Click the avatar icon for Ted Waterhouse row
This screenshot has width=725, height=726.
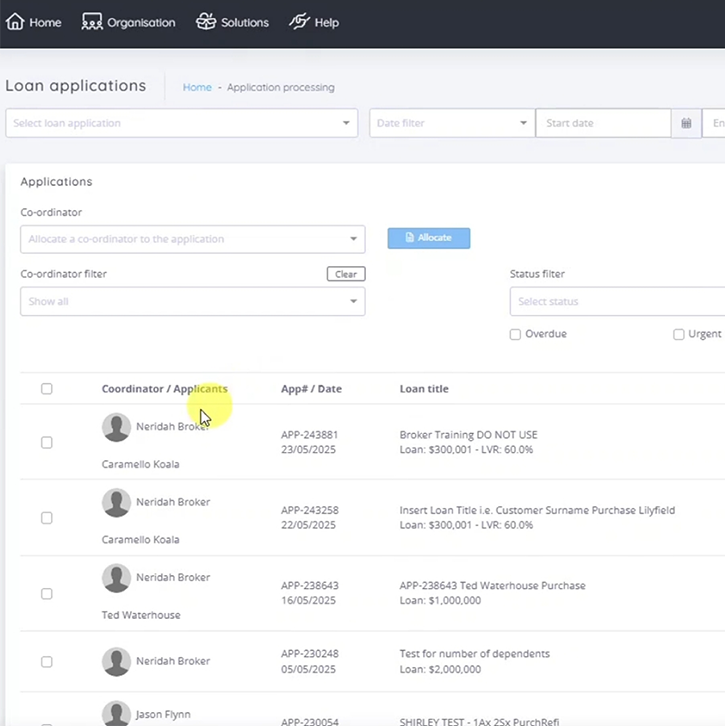(x=117, y=578)
